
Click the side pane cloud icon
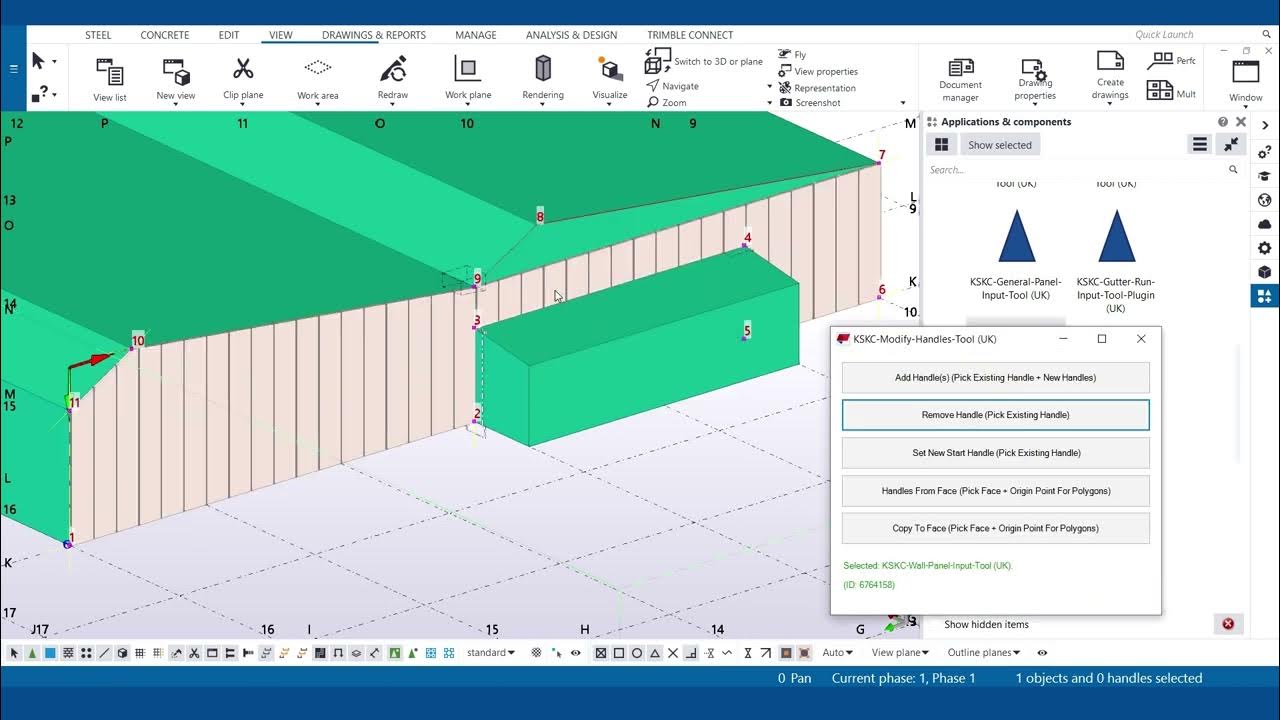1265,224
